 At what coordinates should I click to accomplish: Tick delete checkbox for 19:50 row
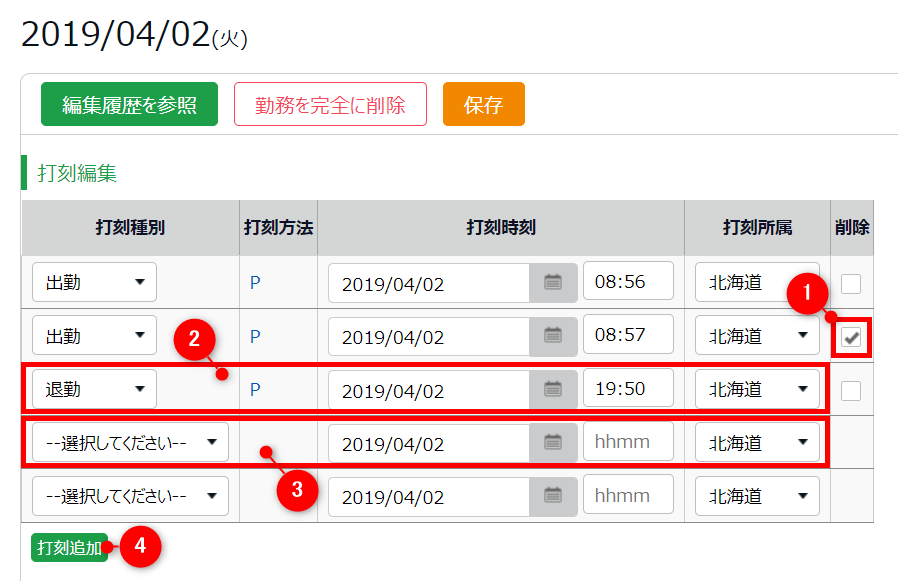click(x=851, y=390)
